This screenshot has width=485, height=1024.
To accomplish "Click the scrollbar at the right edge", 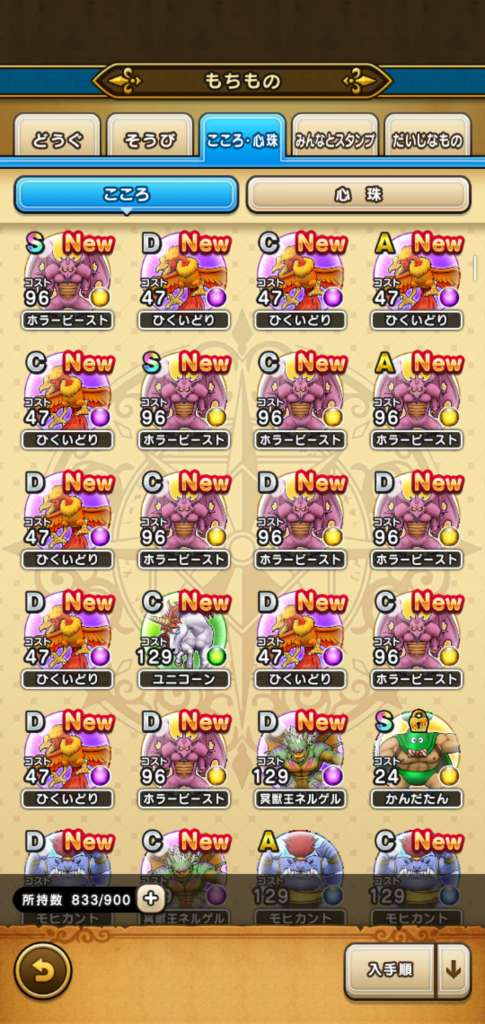I will [475, 269].
